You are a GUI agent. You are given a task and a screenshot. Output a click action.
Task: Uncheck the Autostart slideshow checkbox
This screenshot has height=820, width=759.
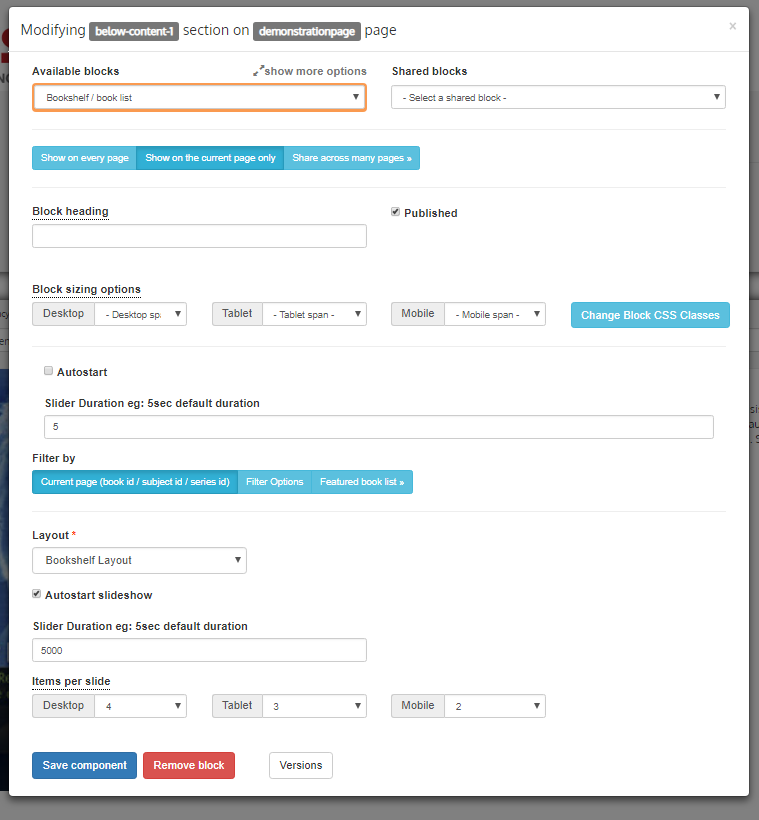37,594
